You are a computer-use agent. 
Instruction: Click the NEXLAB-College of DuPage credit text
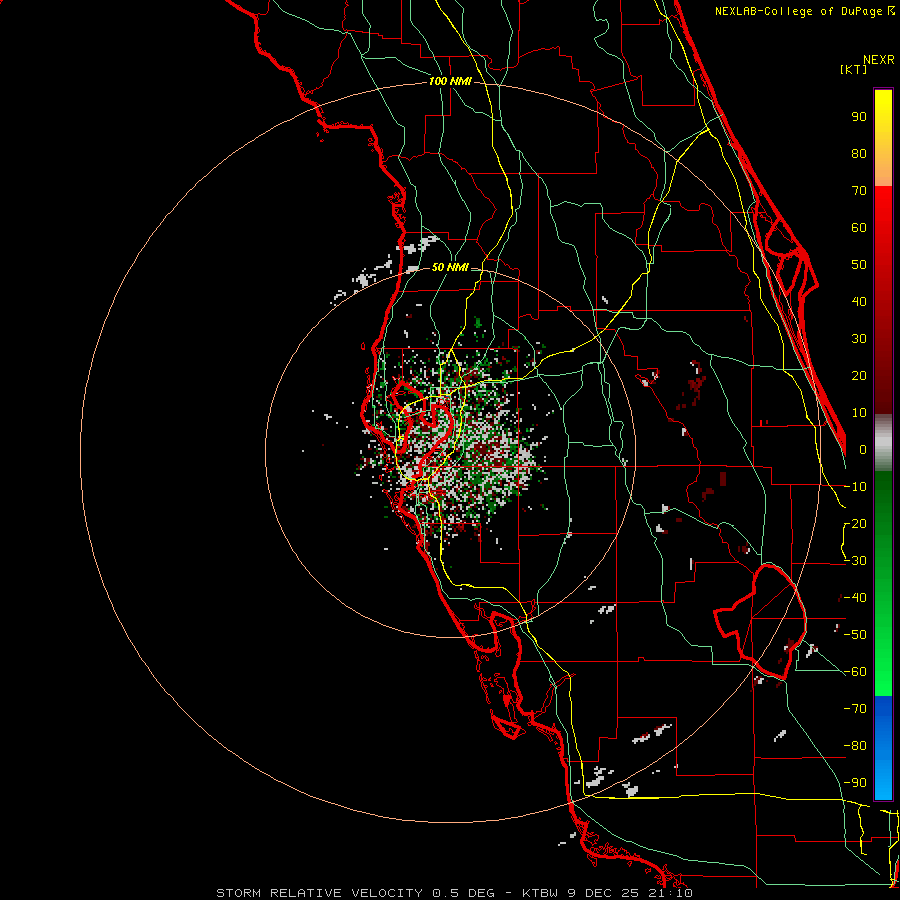pyautogui.click(x=804, y=11)
